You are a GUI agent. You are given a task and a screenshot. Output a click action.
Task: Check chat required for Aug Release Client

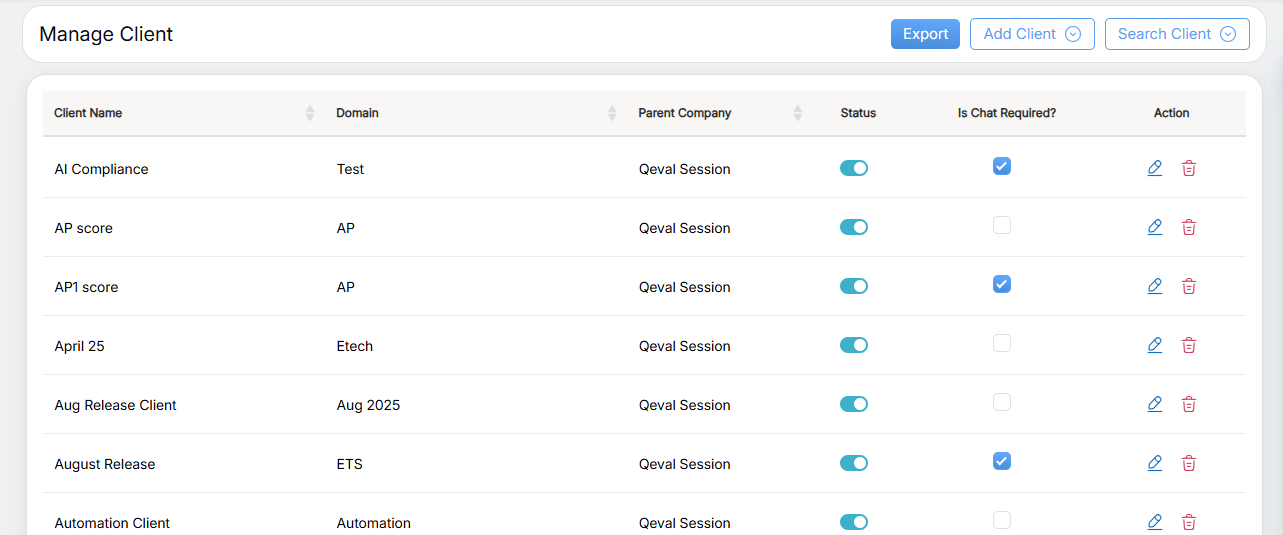point(1001,402)
